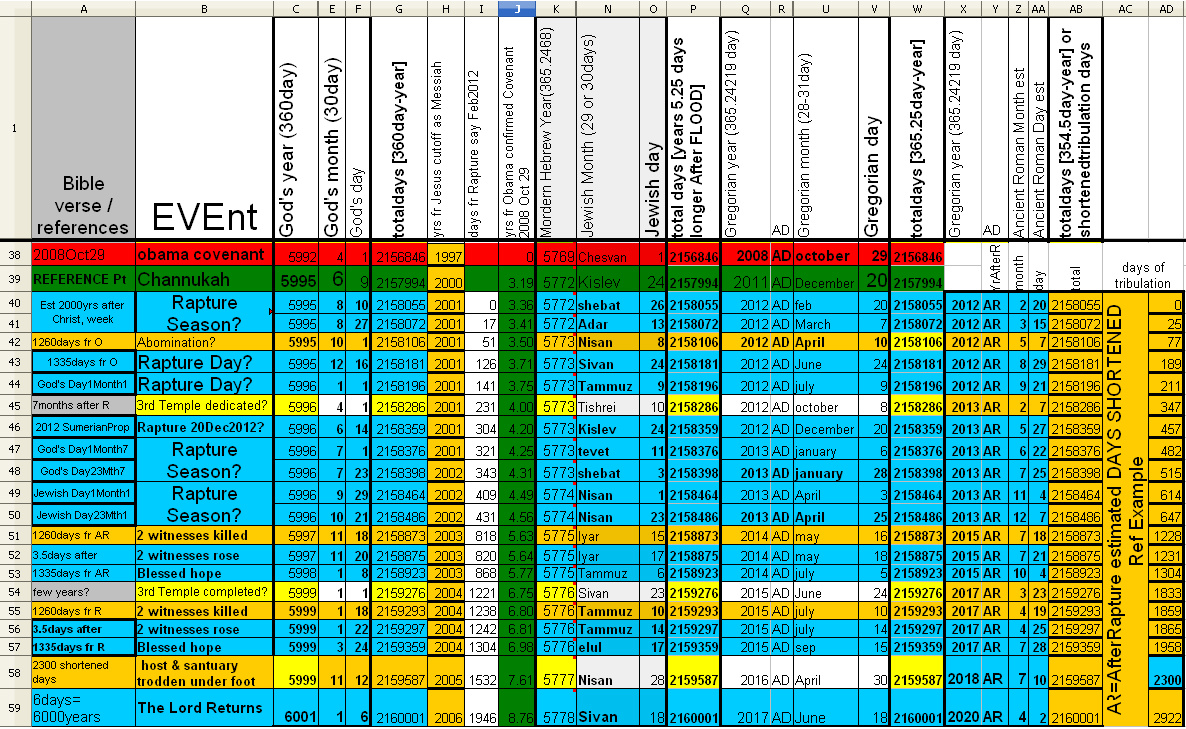Select 'Jewish Day23Mth1' cell
This screenshot has height=729, width=1186.
pyautogui.click(x=83, y=516)
